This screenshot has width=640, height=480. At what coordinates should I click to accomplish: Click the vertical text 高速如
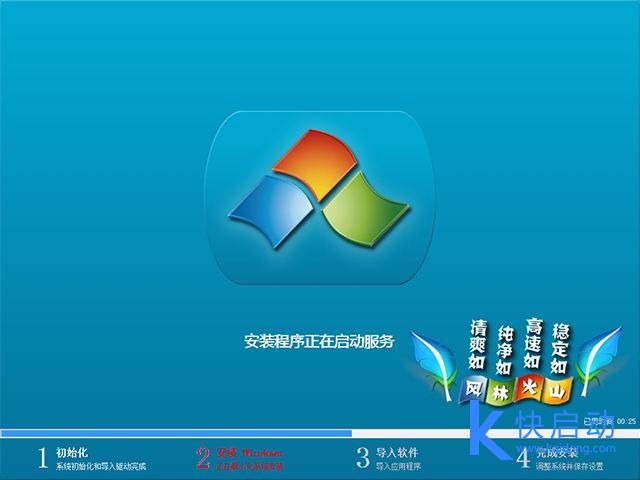pyautogui.click(x=532, y=343)
